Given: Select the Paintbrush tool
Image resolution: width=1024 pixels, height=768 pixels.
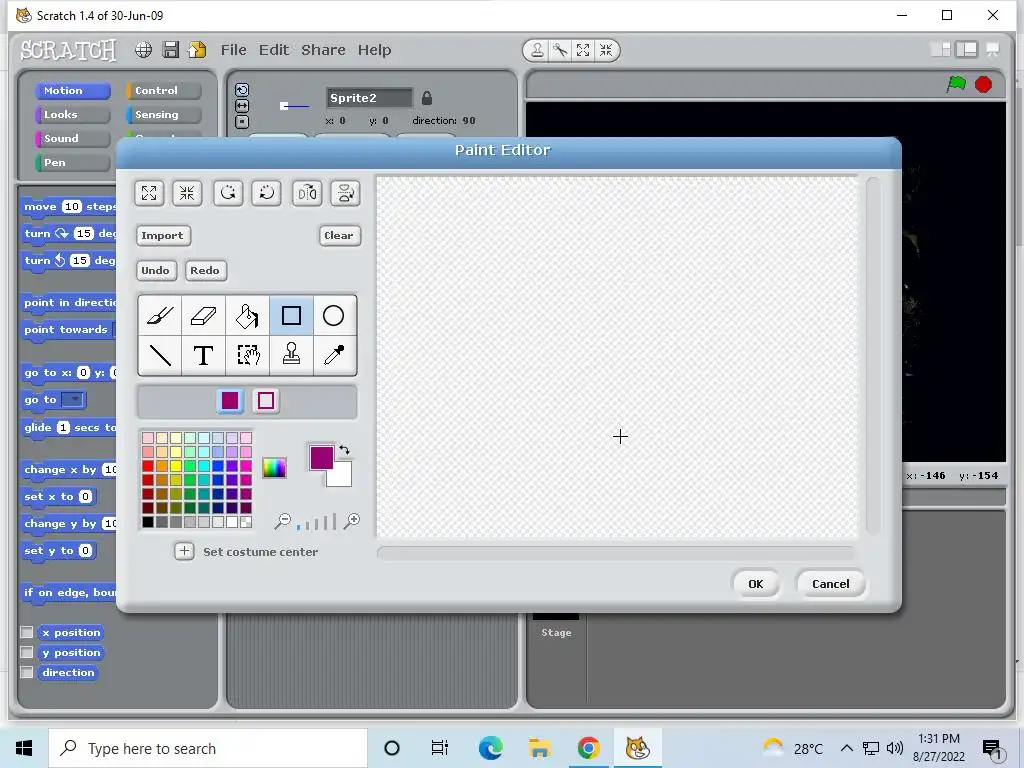Looking at the screenshot, I should (x=160, y=316).
